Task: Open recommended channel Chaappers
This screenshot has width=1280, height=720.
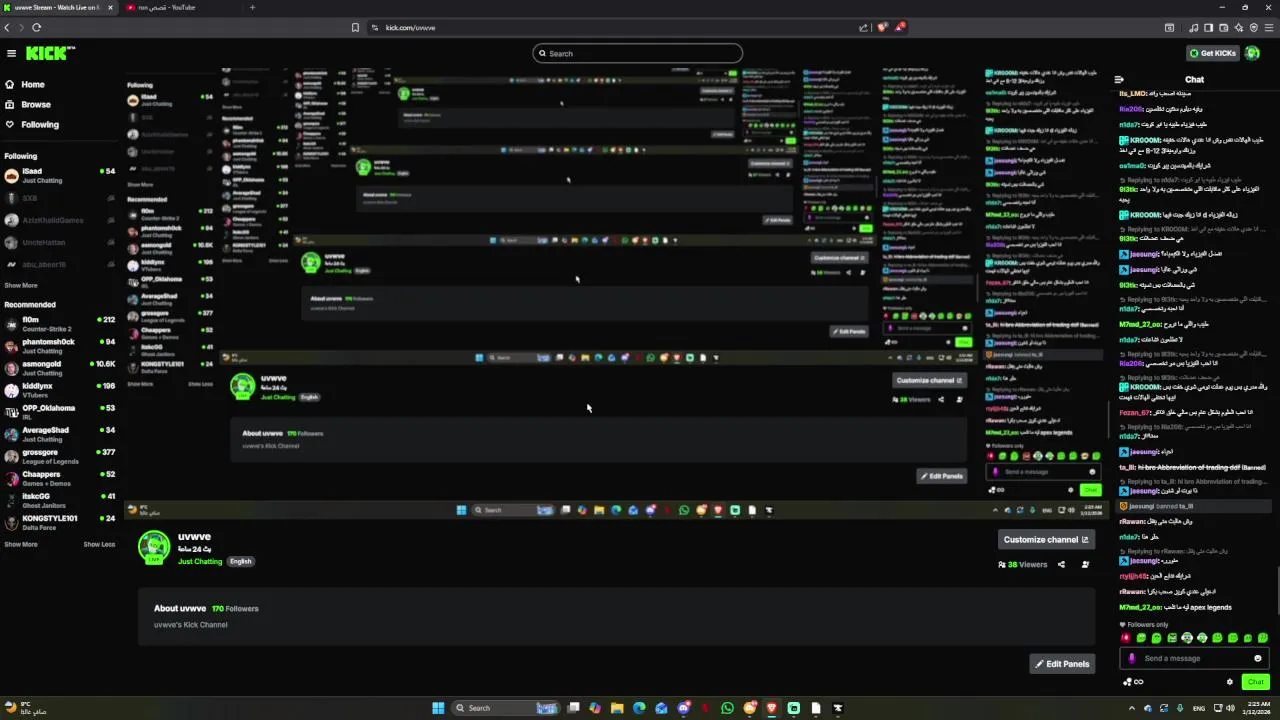Action: tap(60, 478)
